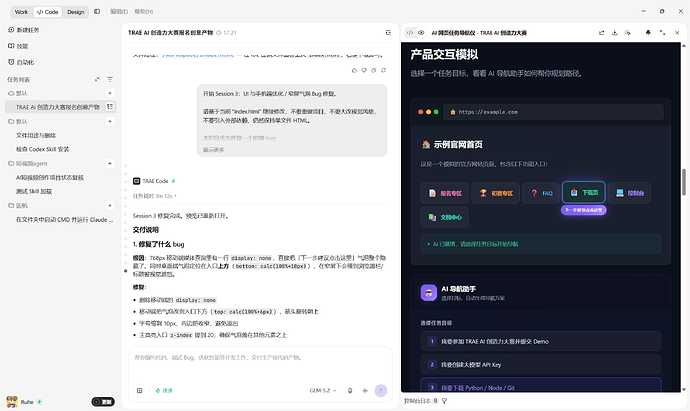This screenshot has height=411, width=690.
Task: Add a task in the cloud 默认 group
Action: pos(110,93)
